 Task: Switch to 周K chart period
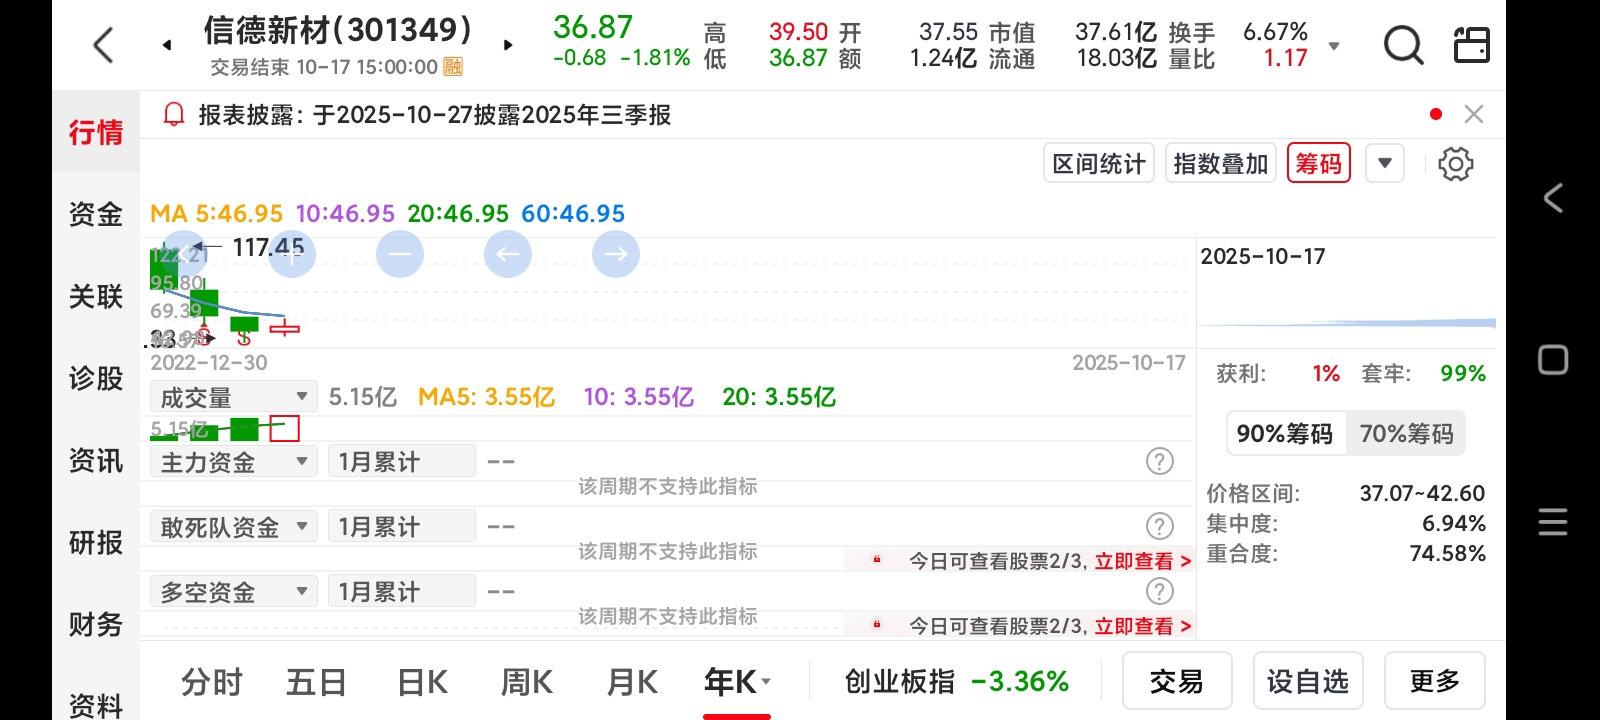pos(527,682)
